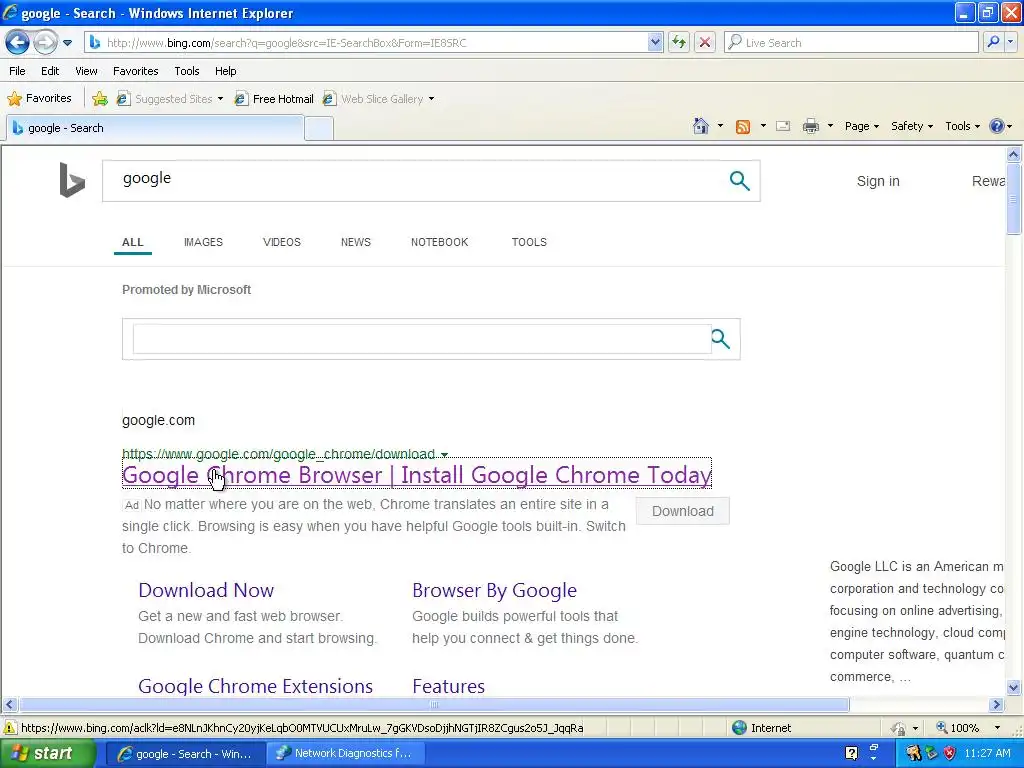Viewport: 1024px width, 768px height.
Task: Click the Bing search magnifier icon
Action: (739, 180)
